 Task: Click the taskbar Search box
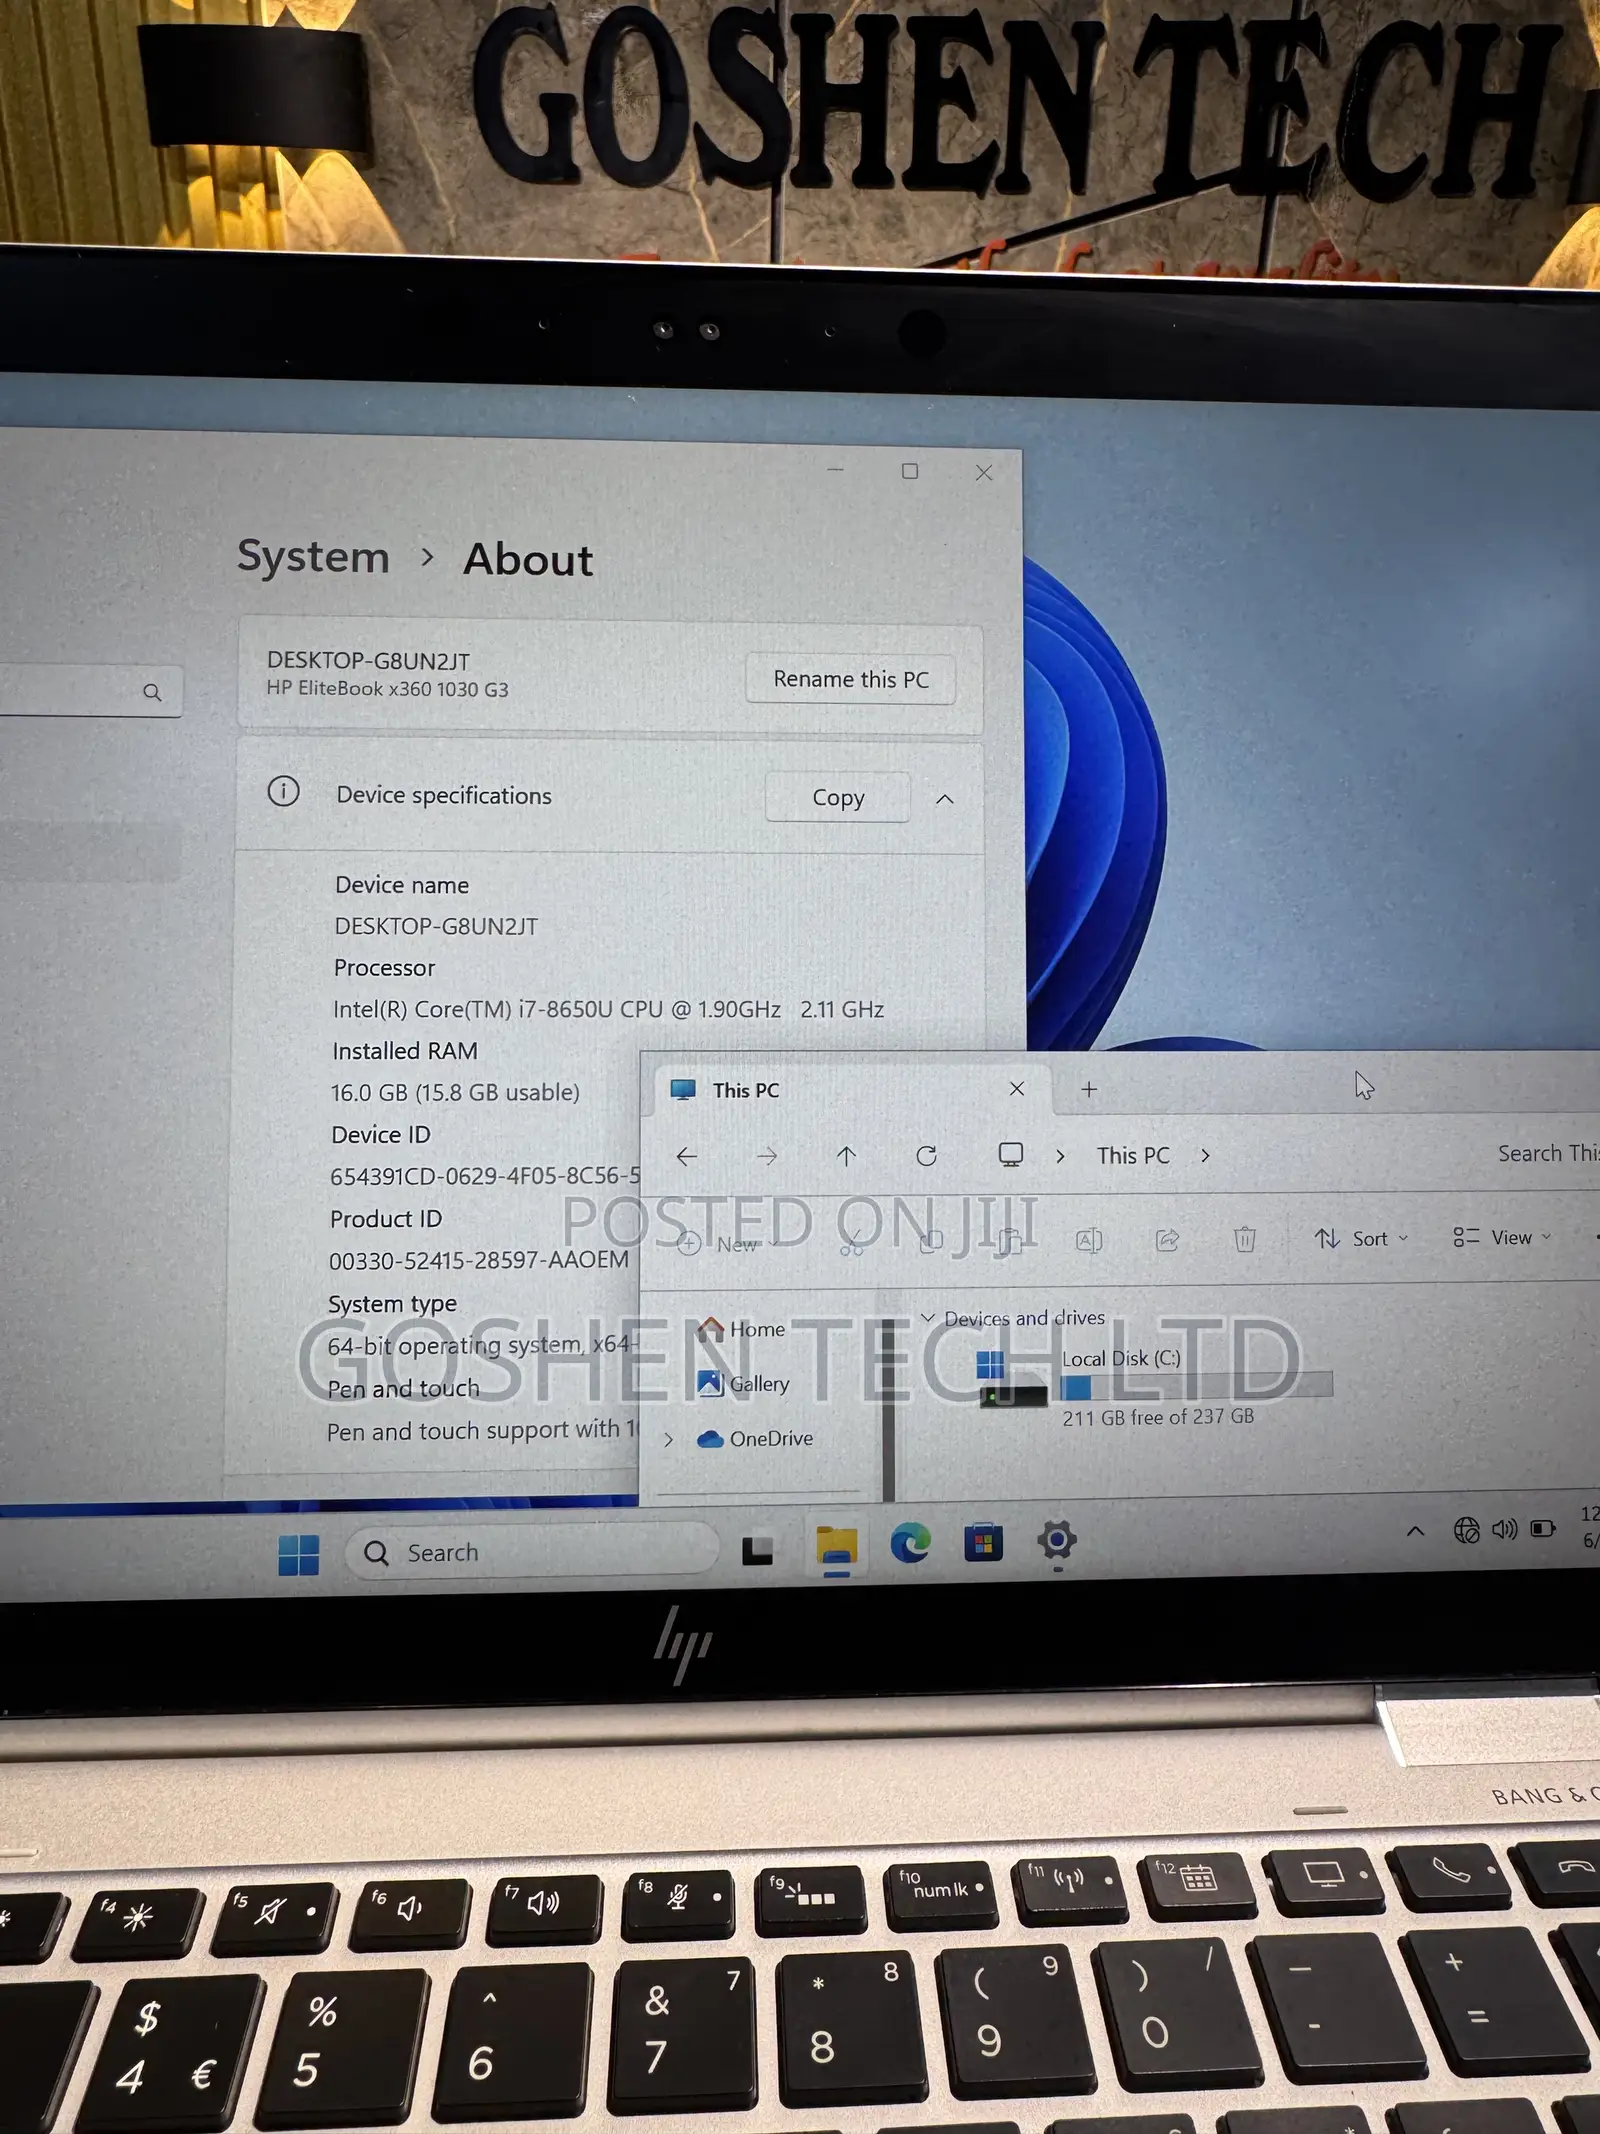pyautogui.click(x=530, y=1552)
